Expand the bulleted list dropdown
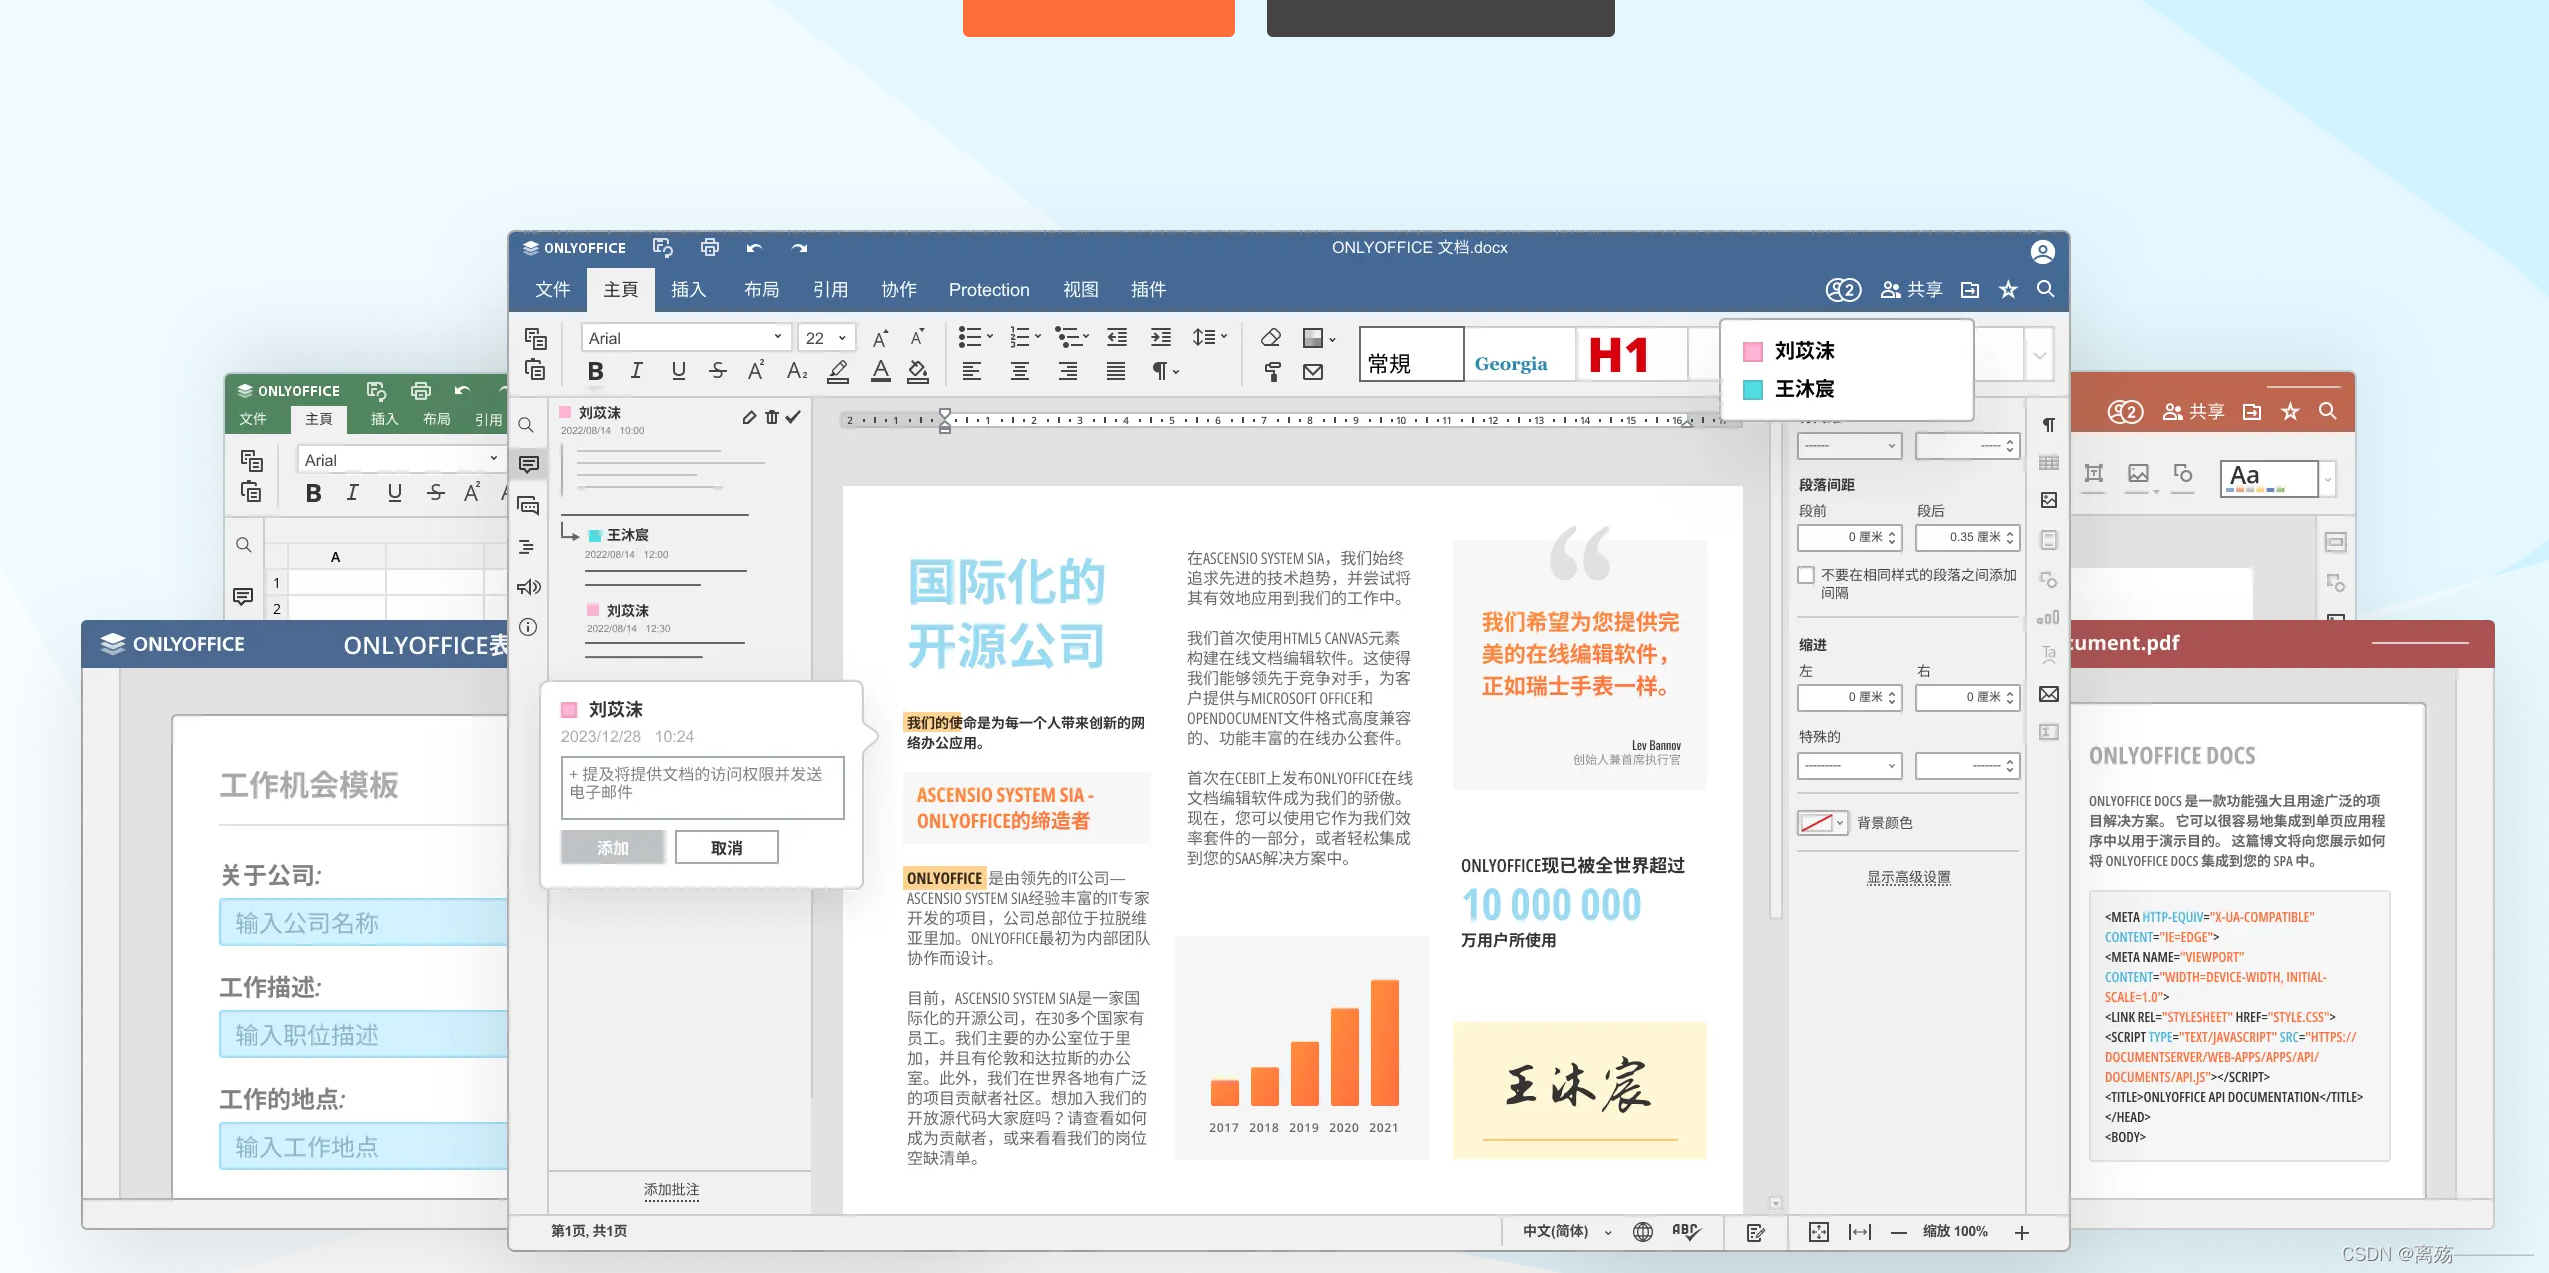 (x=989, y=337)
